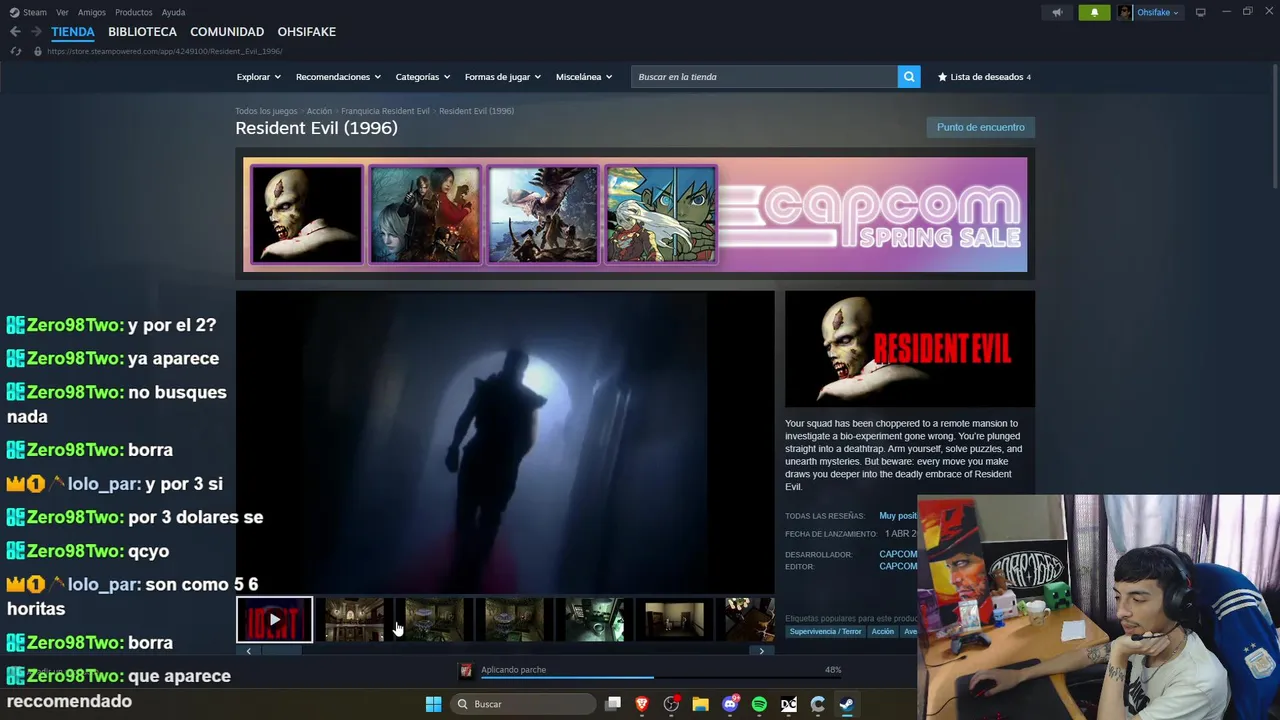Select the third screenshot thumbnail
Viewport: 1280px width, 720px height.
[514, 620]
